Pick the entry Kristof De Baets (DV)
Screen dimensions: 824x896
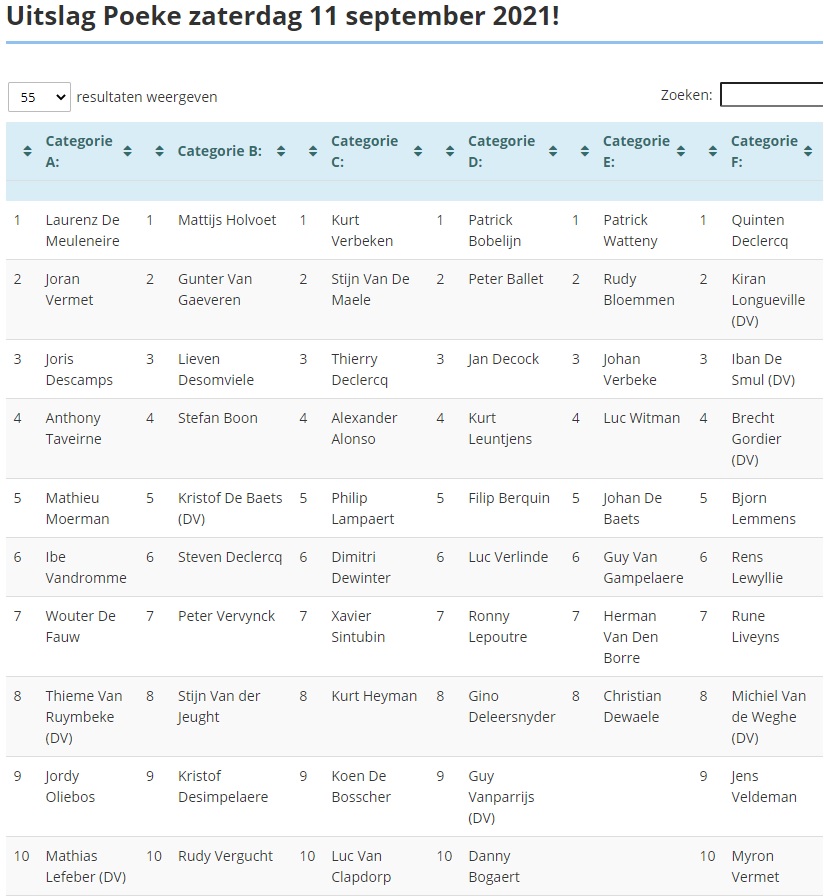[230, 508]
